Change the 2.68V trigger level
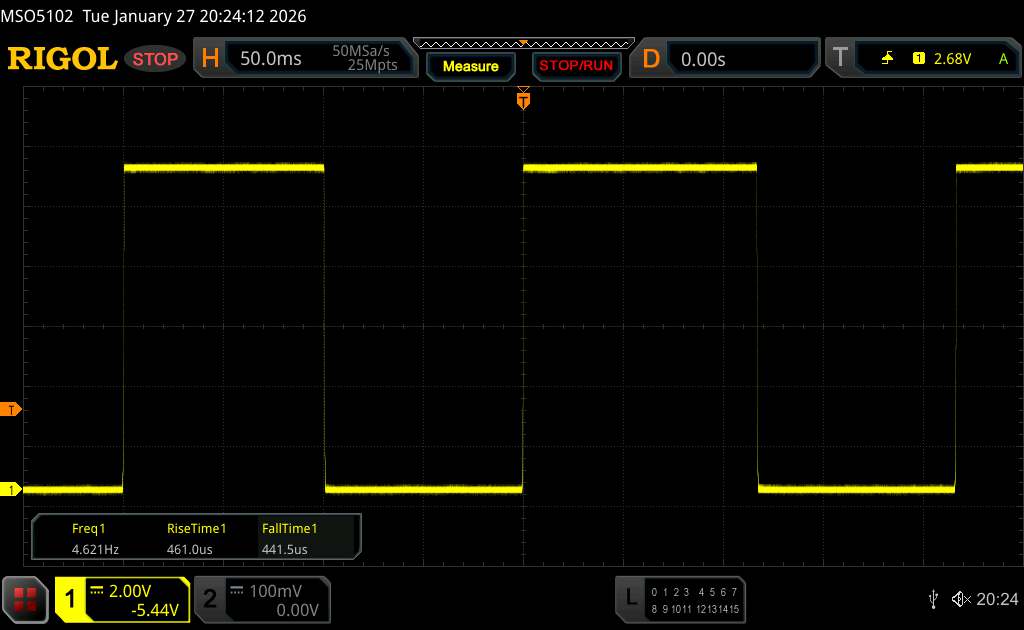The height and width of the screenshot is (630, 1024). [x=952, y=59]
